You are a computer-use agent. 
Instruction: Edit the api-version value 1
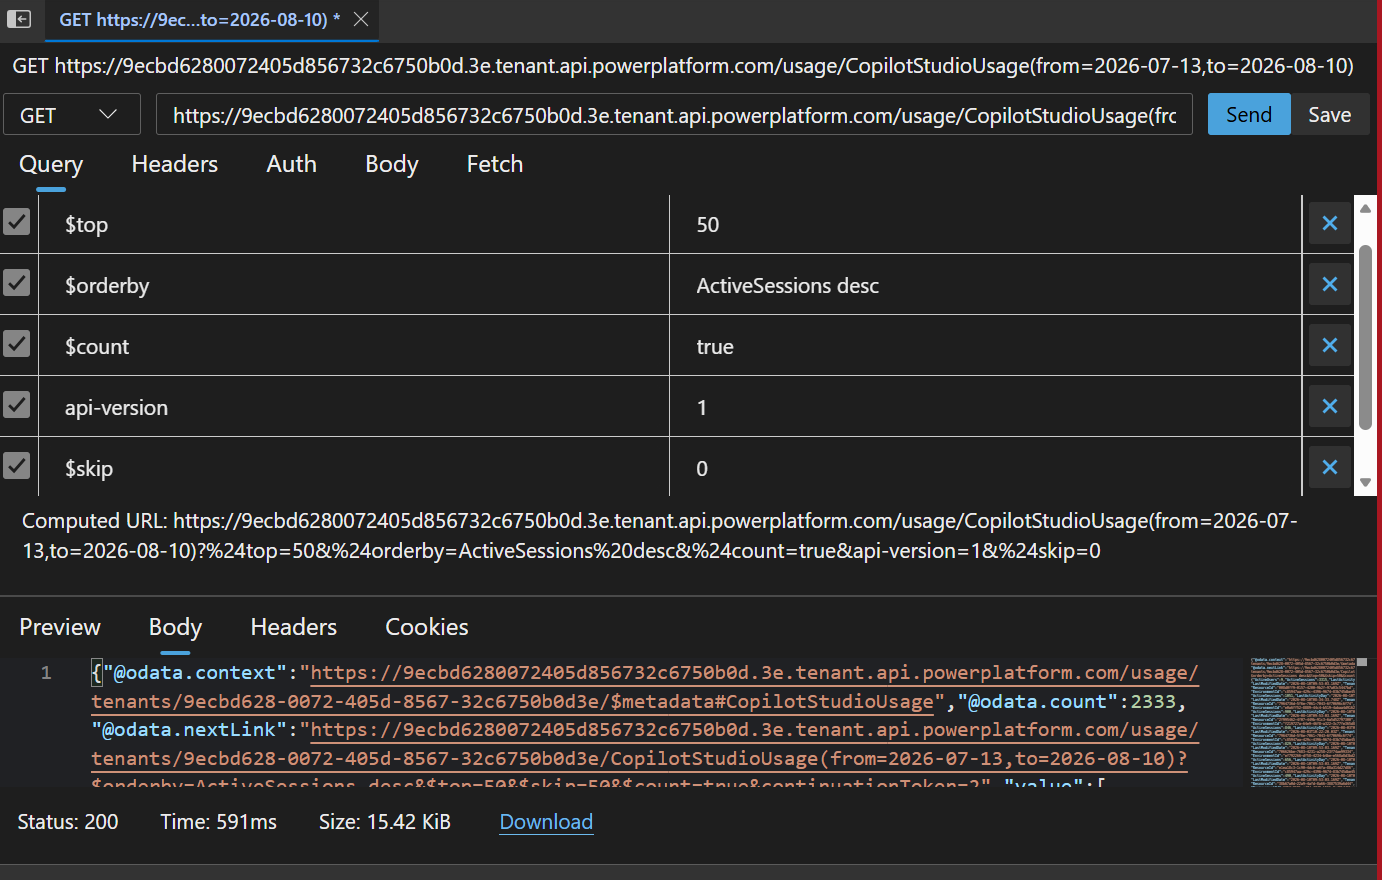(986, 407)
